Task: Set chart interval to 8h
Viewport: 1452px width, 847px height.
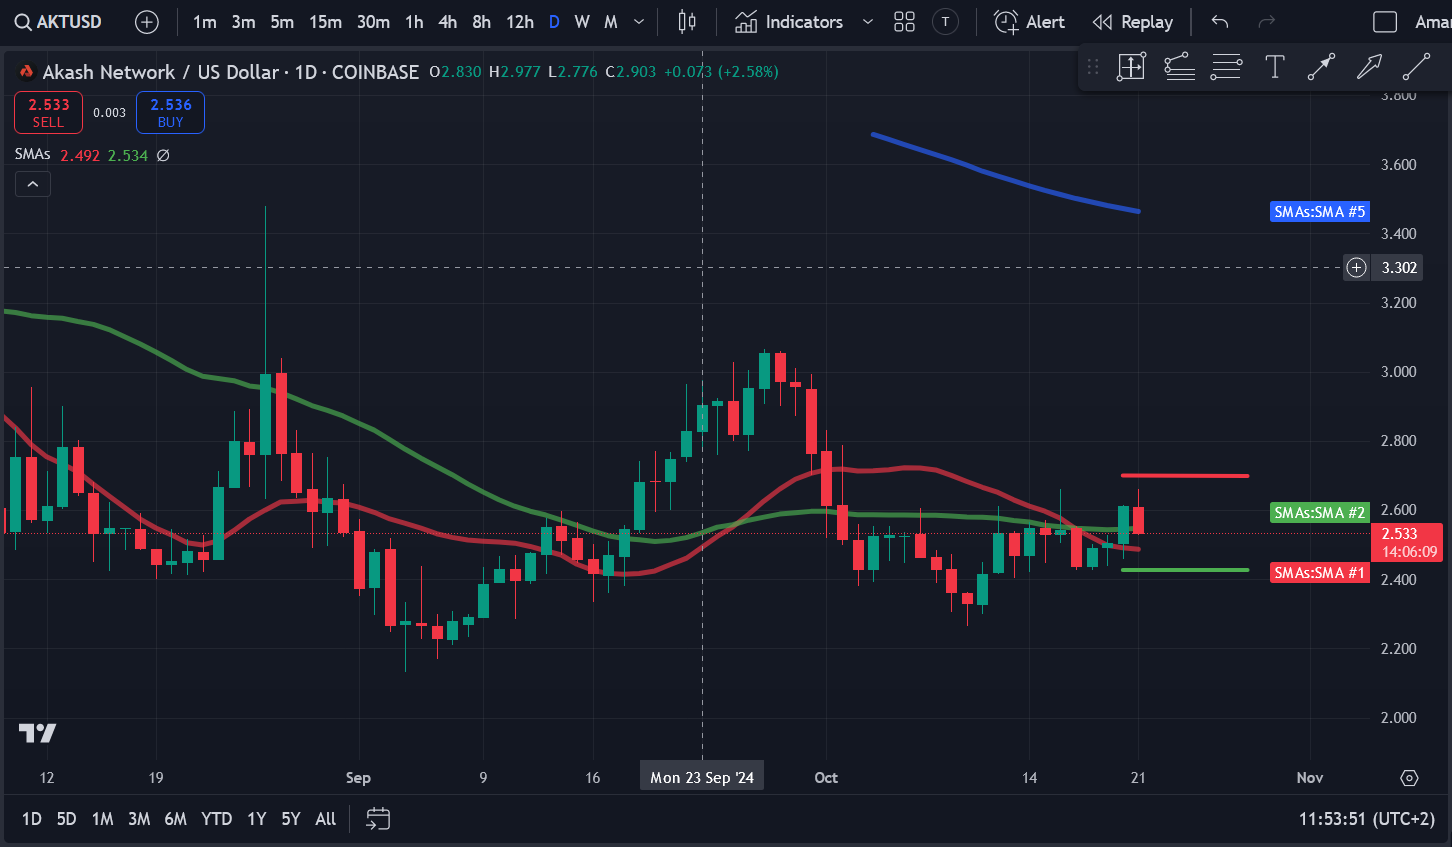Action: (x=481, y=22)
